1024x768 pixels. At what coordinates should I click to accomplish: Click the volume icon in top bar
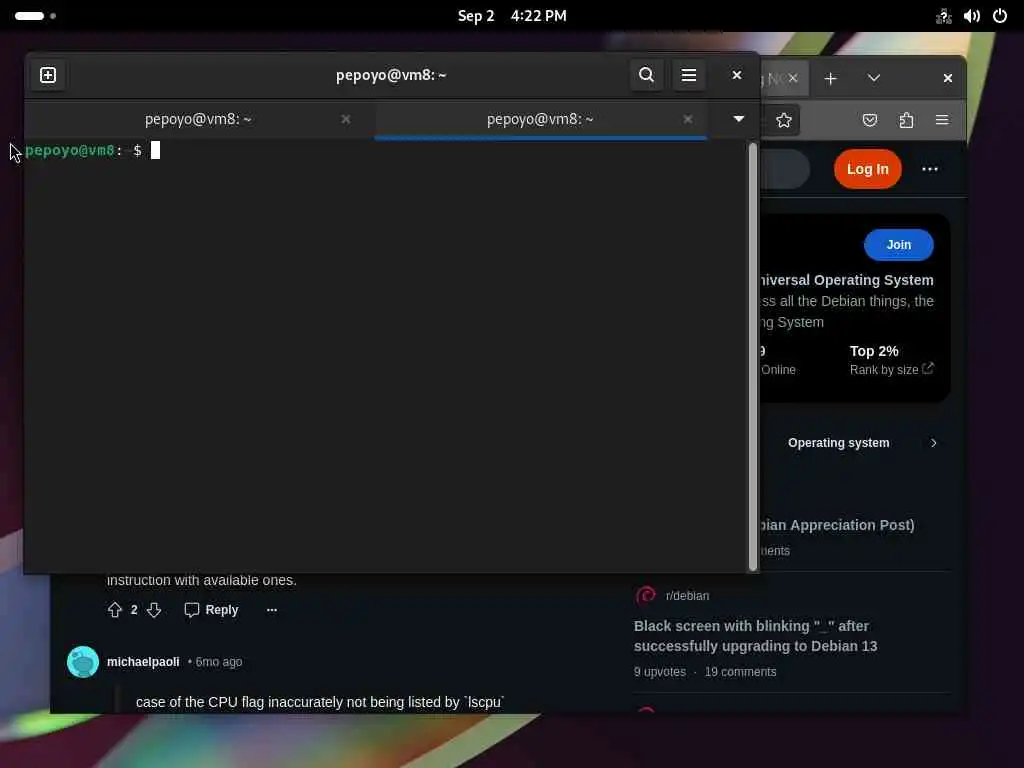(x=972, y=16)
